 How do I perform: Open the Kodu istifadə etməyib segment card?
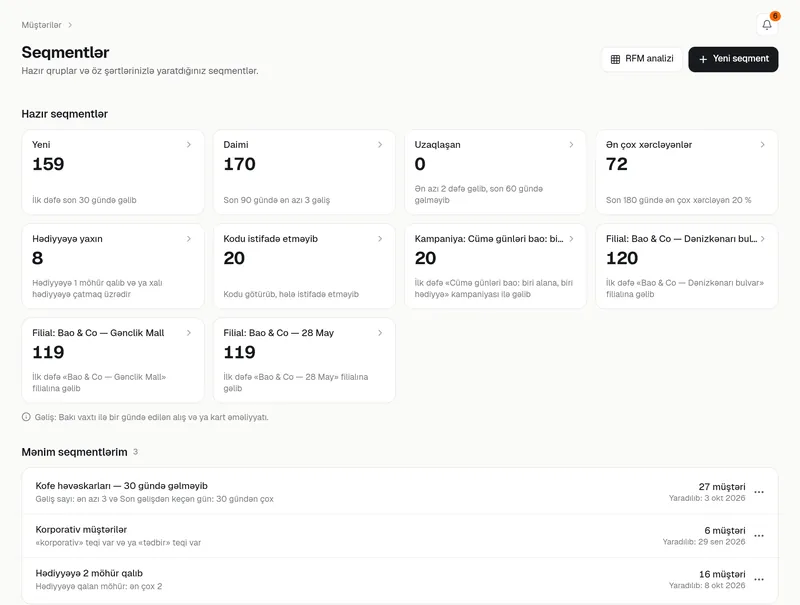[x=304, y=266]
